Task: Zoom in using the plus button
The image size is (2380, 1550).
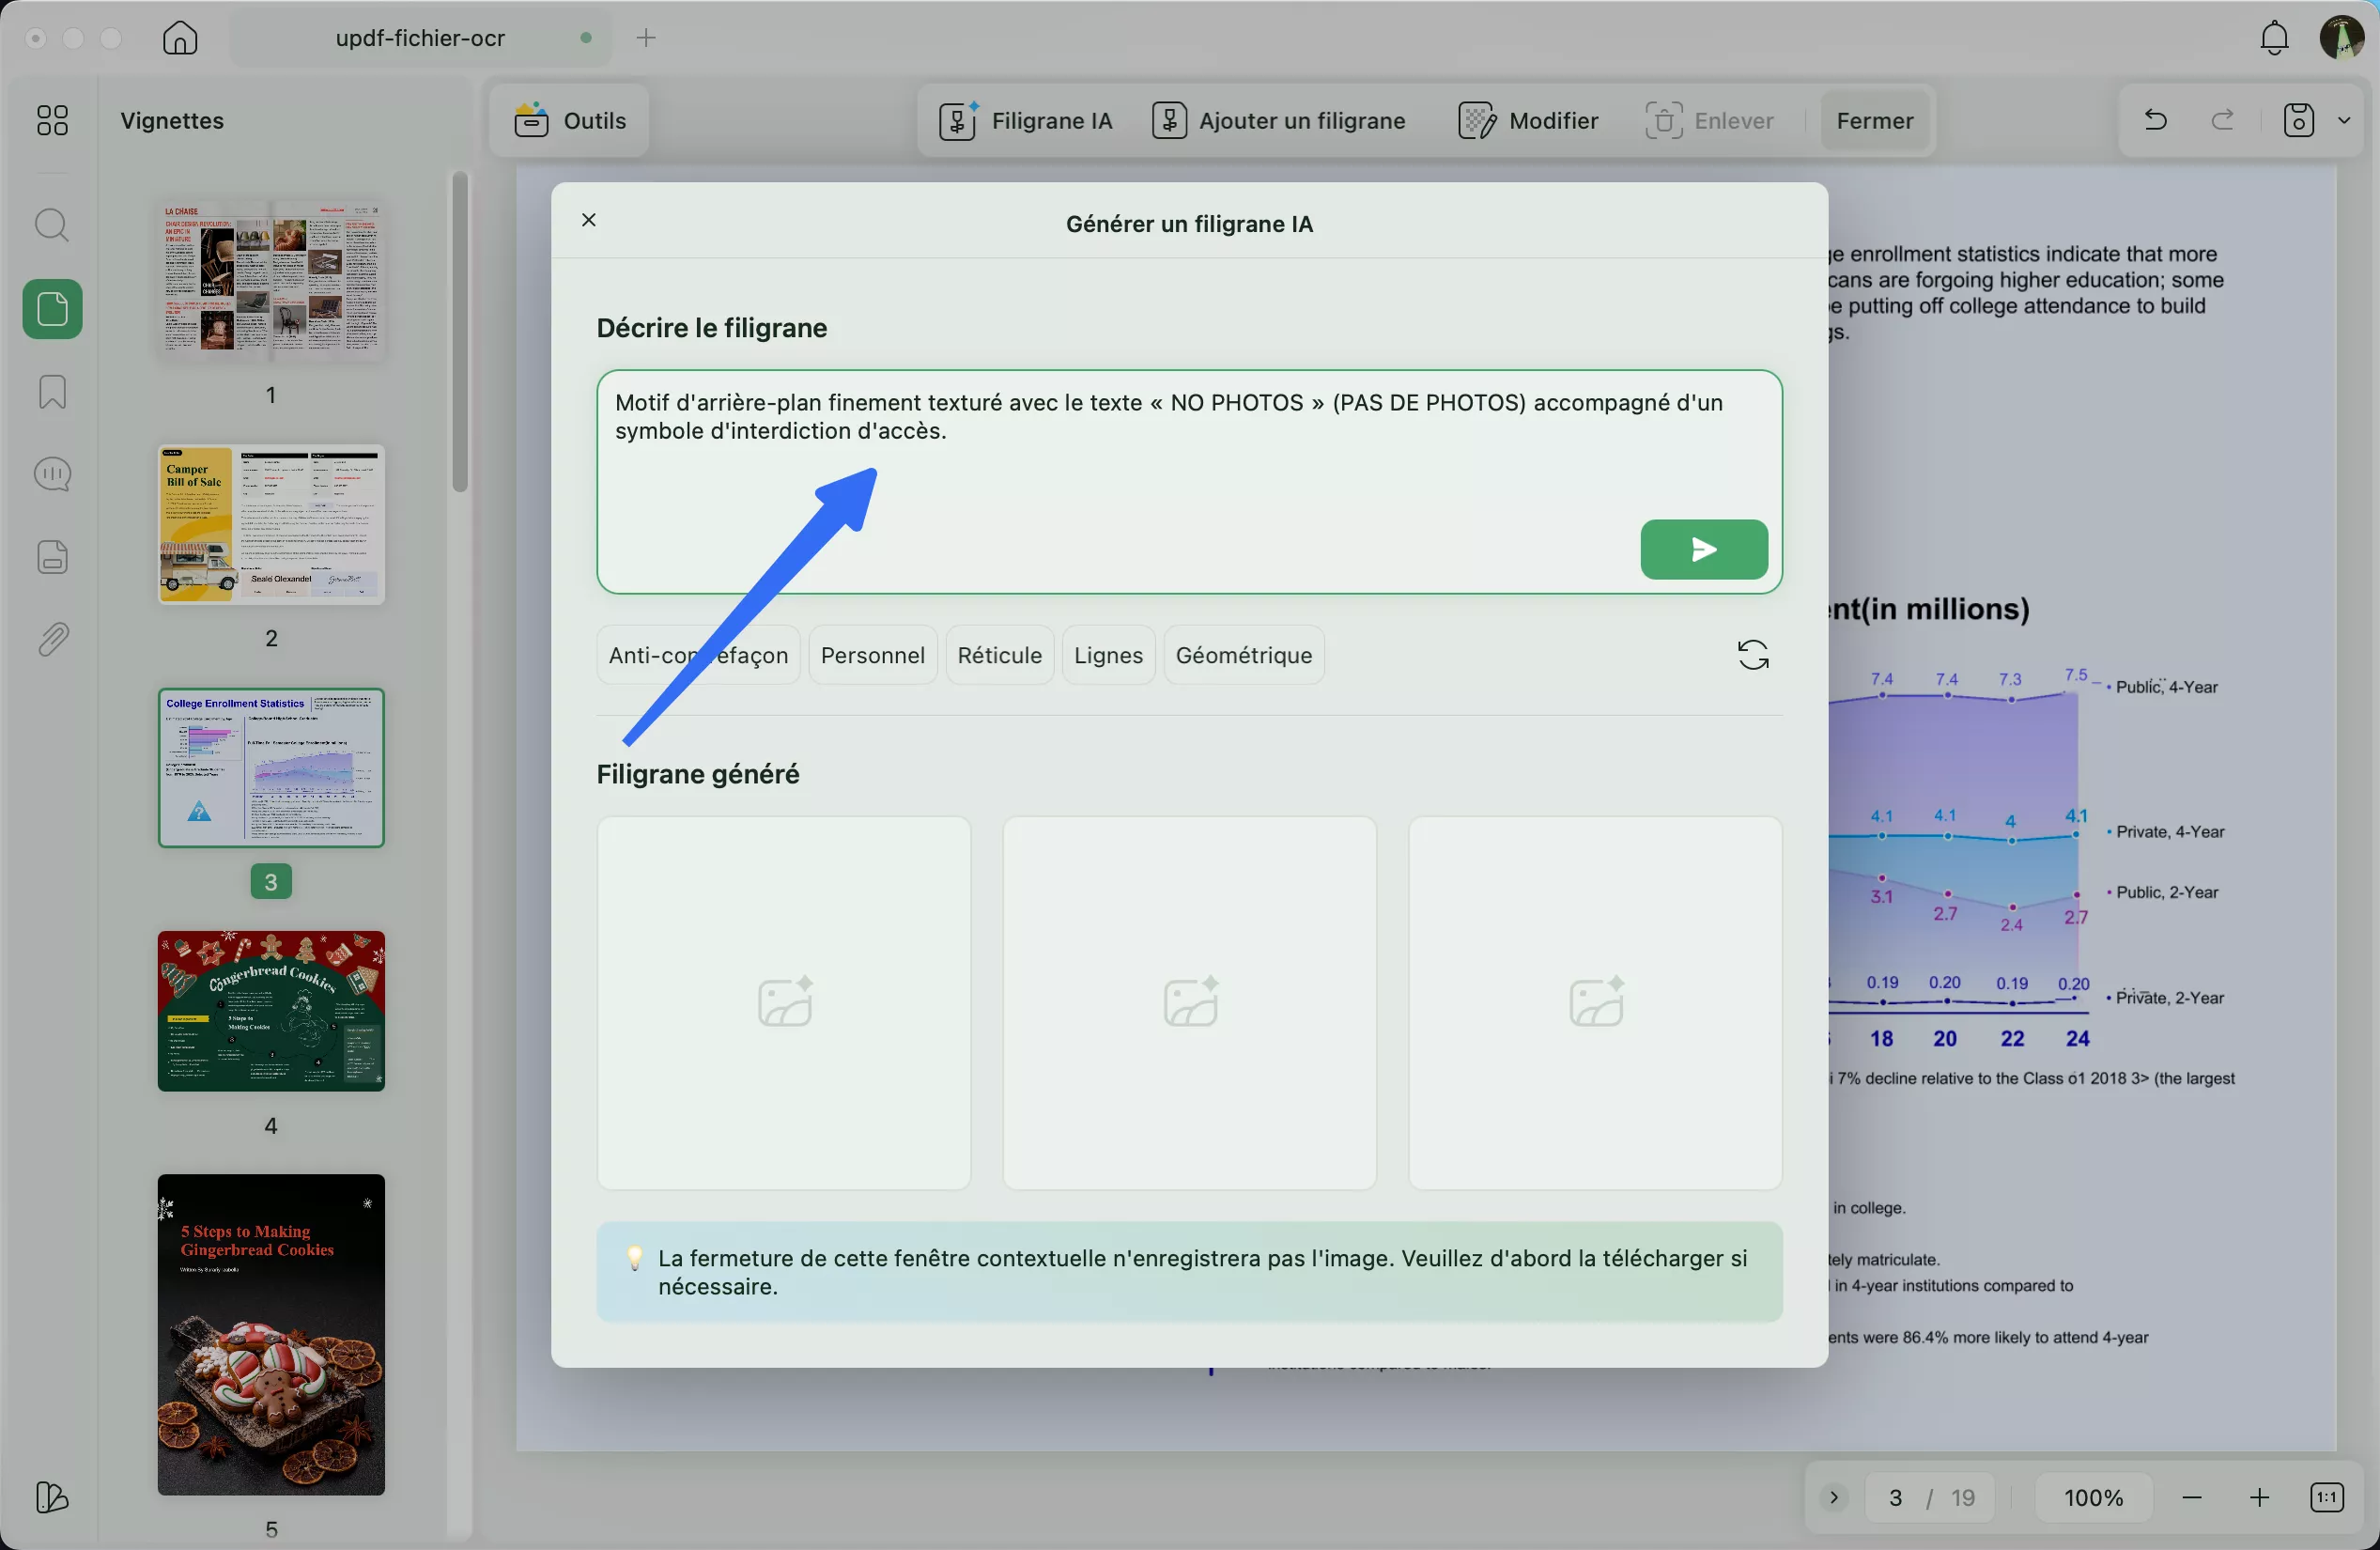Action: coord(2259,1497)
